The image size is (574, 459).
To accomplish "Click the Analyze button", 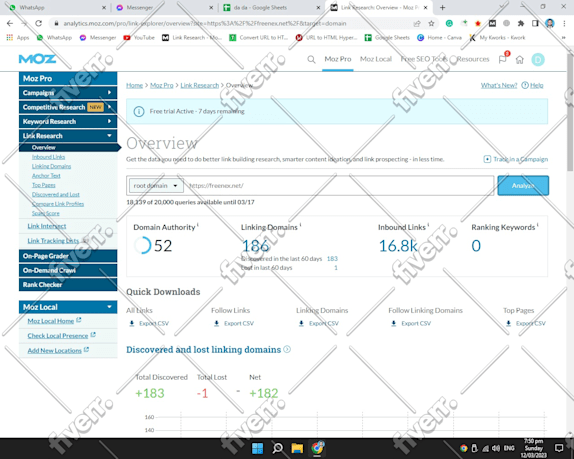I will [x=523, y=186].
